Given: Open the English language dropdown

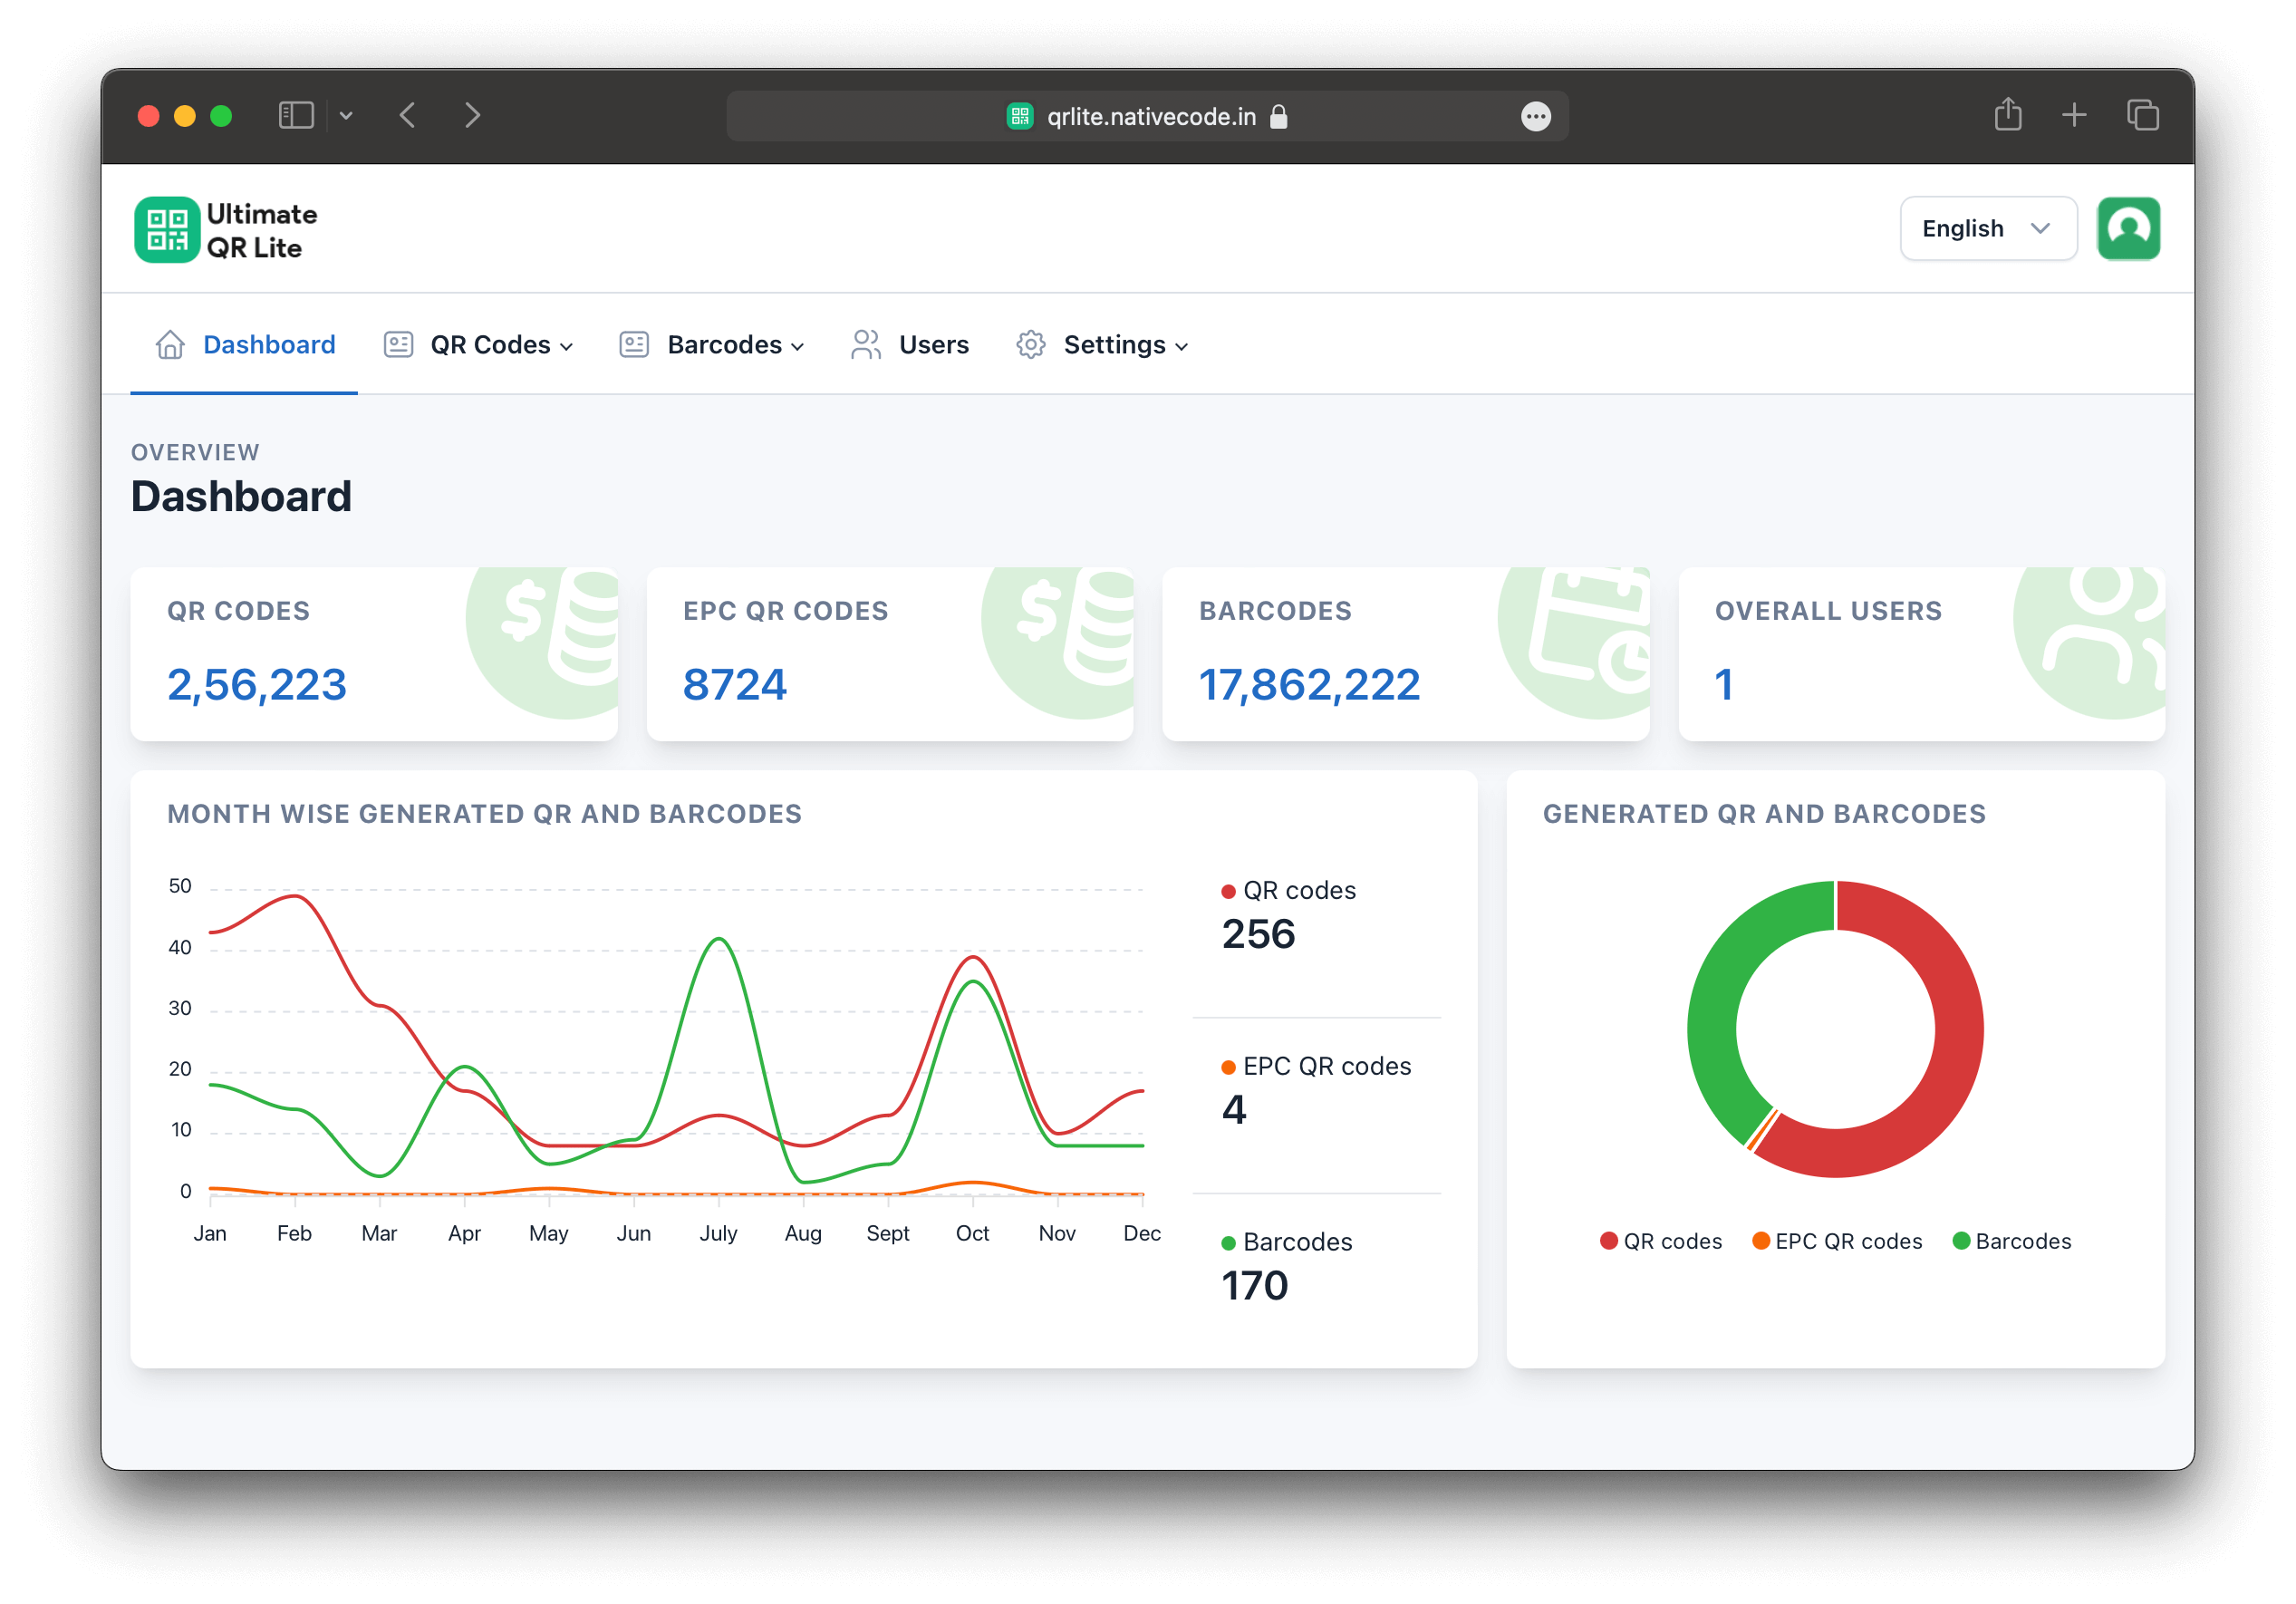Looking at the screenshot, I should click(1987, 229).
